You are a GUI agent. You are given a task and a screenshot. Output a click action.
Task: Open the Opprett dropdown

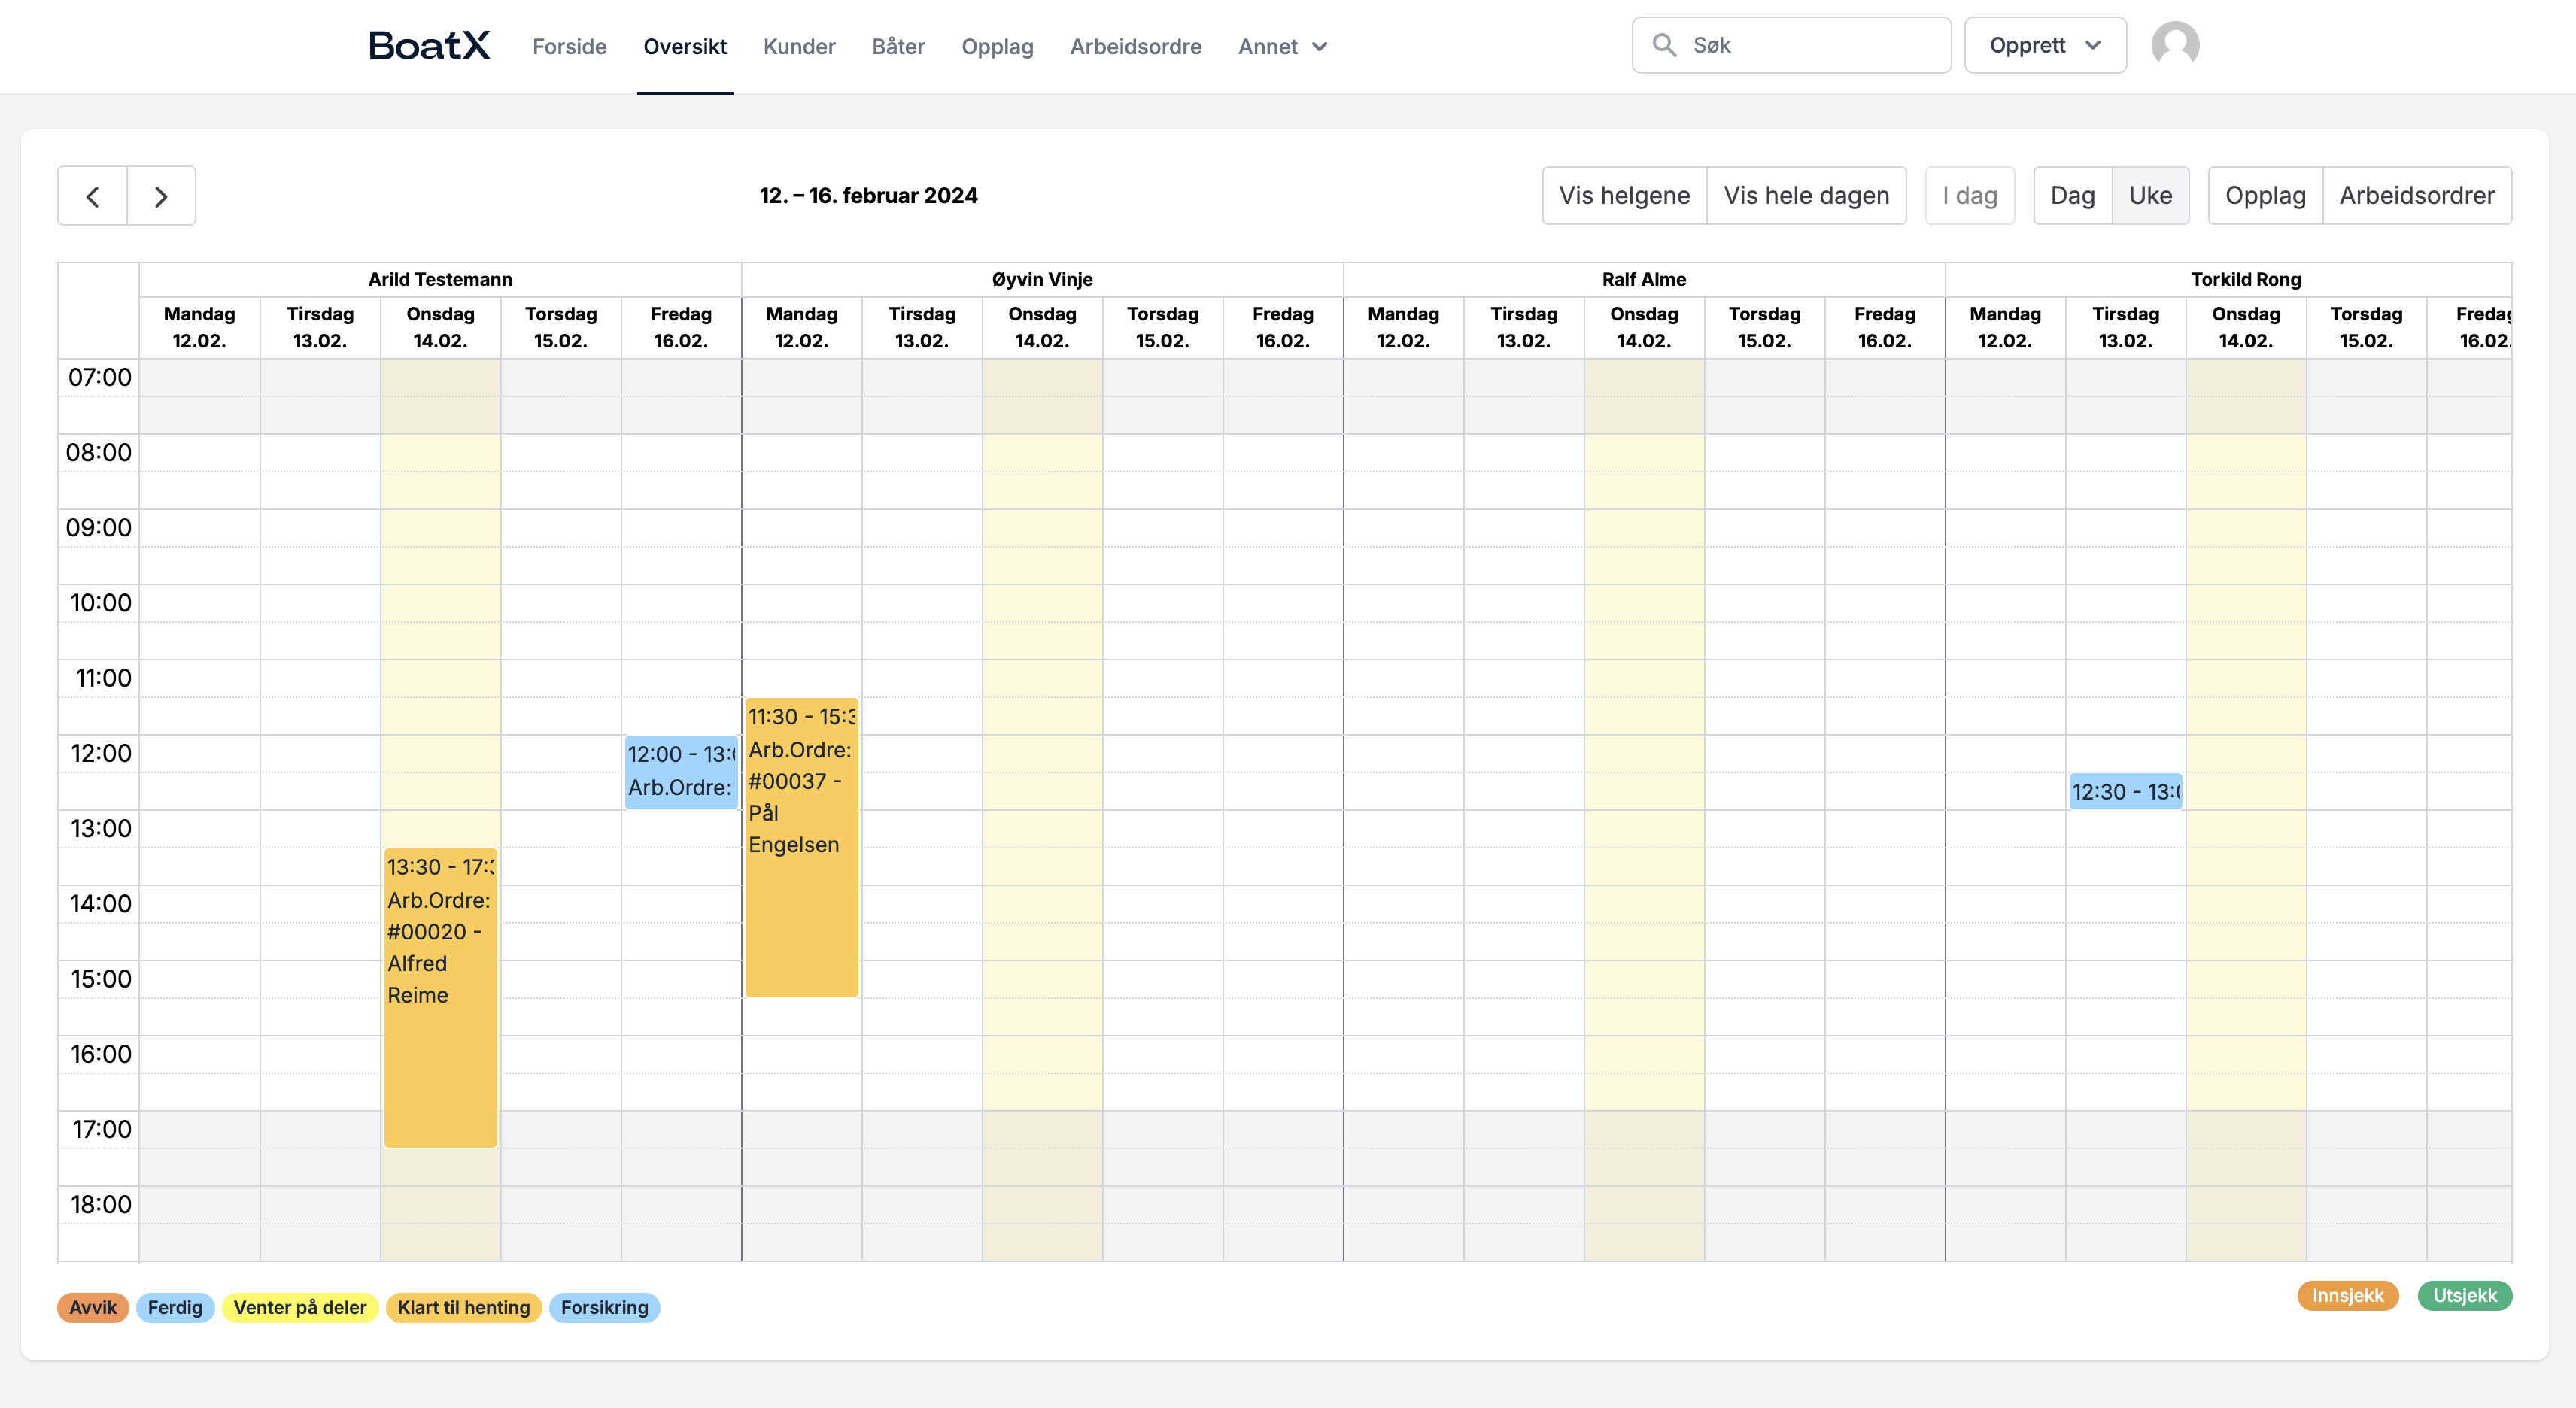[2044, 45]
